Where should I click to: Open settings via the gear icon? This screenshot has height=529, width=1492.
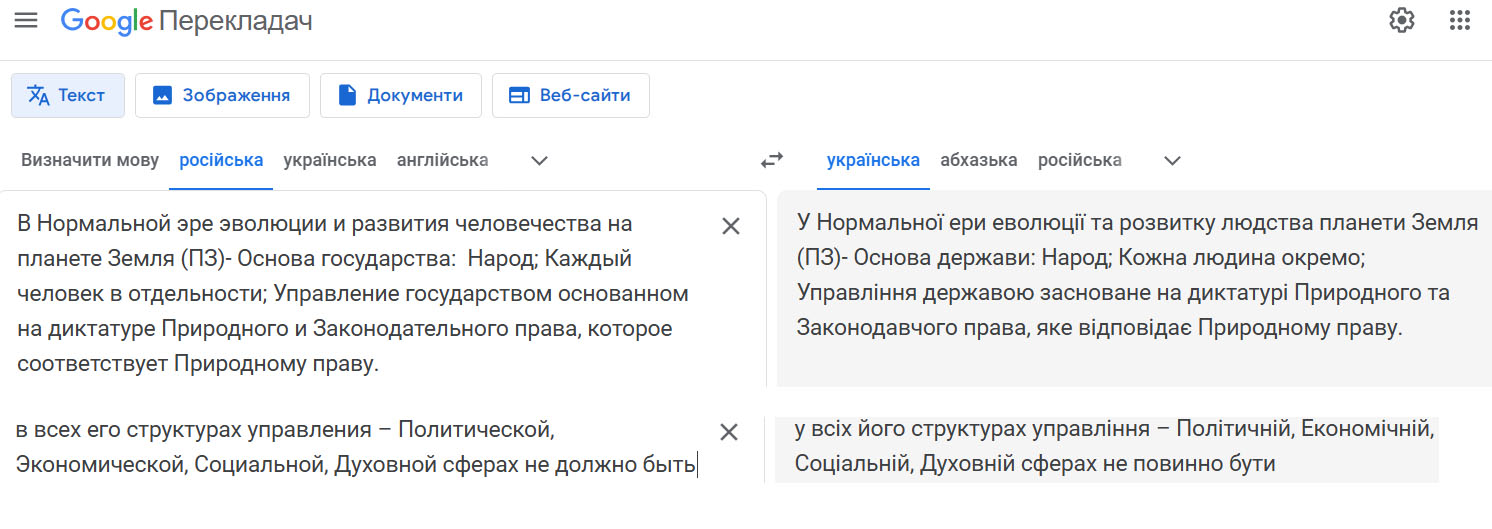click(1402, 20)
